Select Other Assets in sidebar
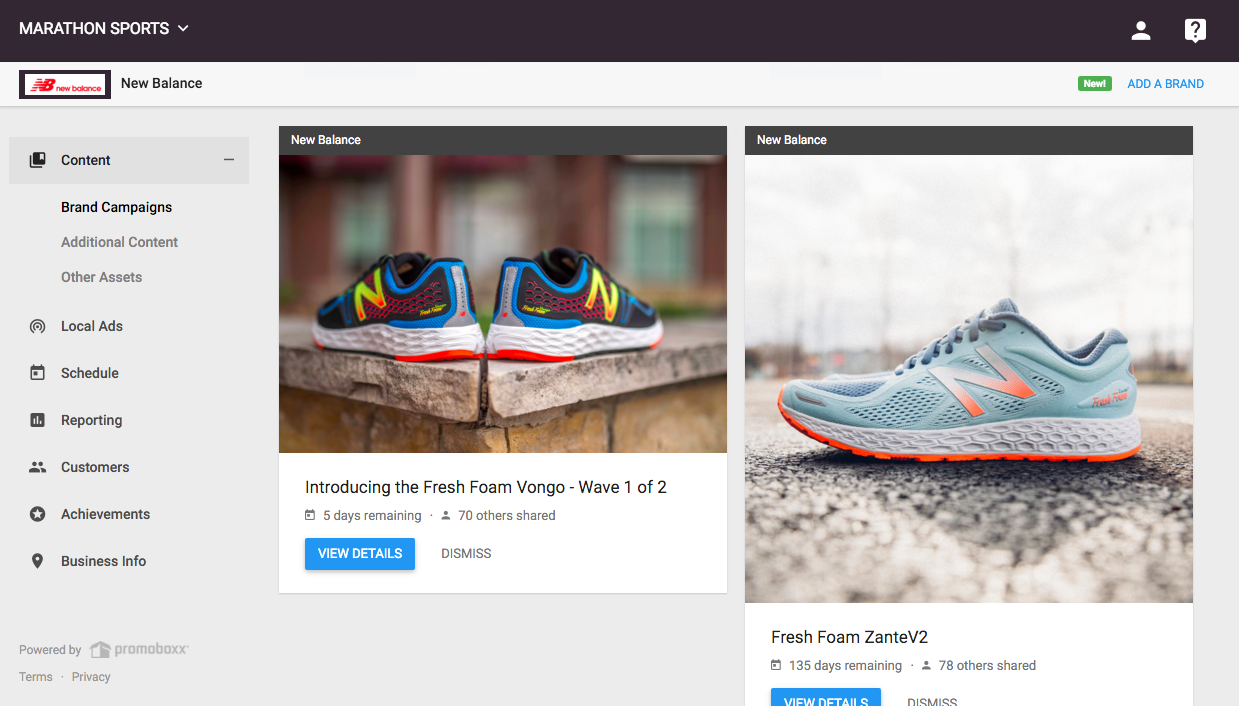The image size is (1239, 706). pos(101,277)
